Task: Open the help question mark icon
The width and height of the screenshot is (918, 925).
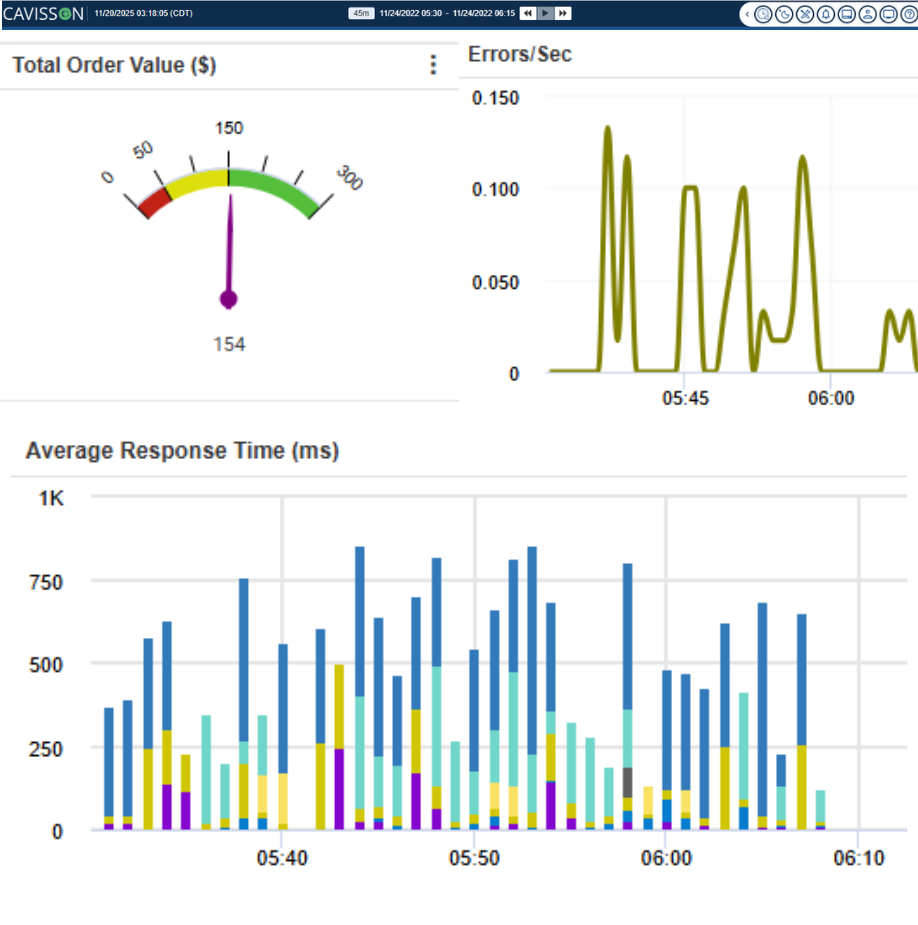Action: click(907, 14)
